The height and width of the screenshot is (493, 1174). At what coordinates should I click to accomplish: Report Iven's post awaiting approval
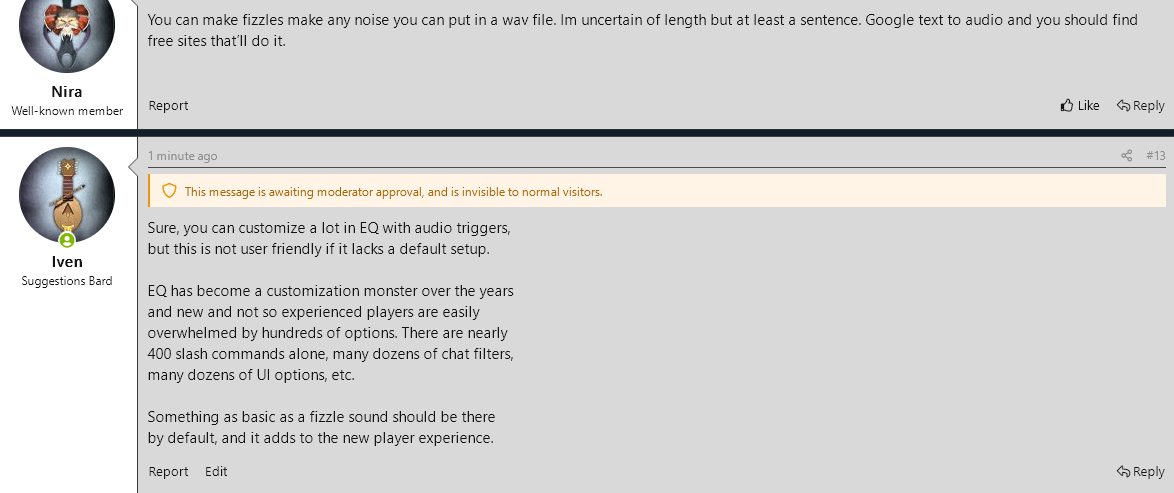(x=168, y=472)
